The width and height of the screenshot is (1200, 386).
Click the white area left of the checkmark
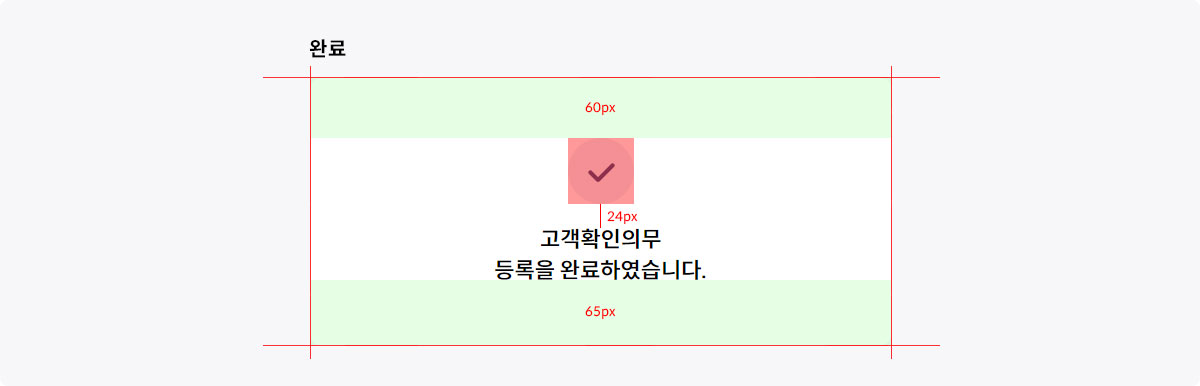(440, 171)
